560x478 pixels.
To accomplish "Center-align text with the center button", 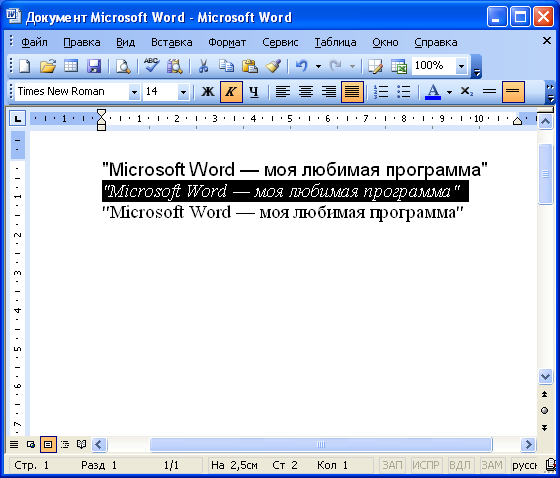I will coord(306,92).
